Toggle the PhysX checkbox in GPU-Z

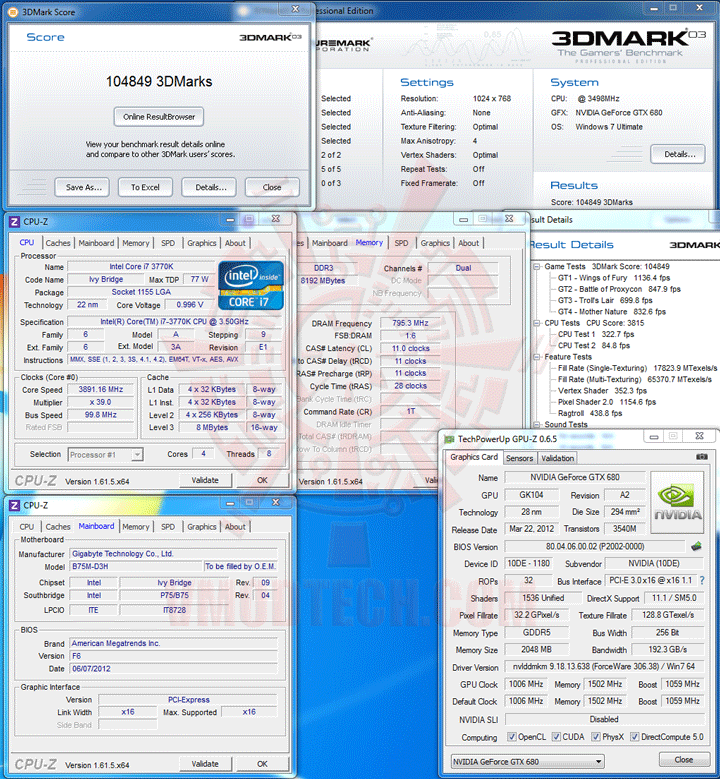click(x=596, y=737)
